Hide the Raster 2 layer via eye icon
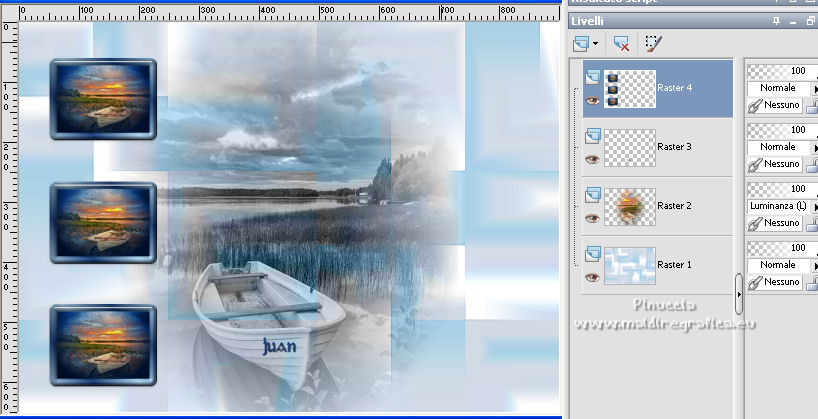This screenshot has width=818, height=419. click(x=592, y=219)
